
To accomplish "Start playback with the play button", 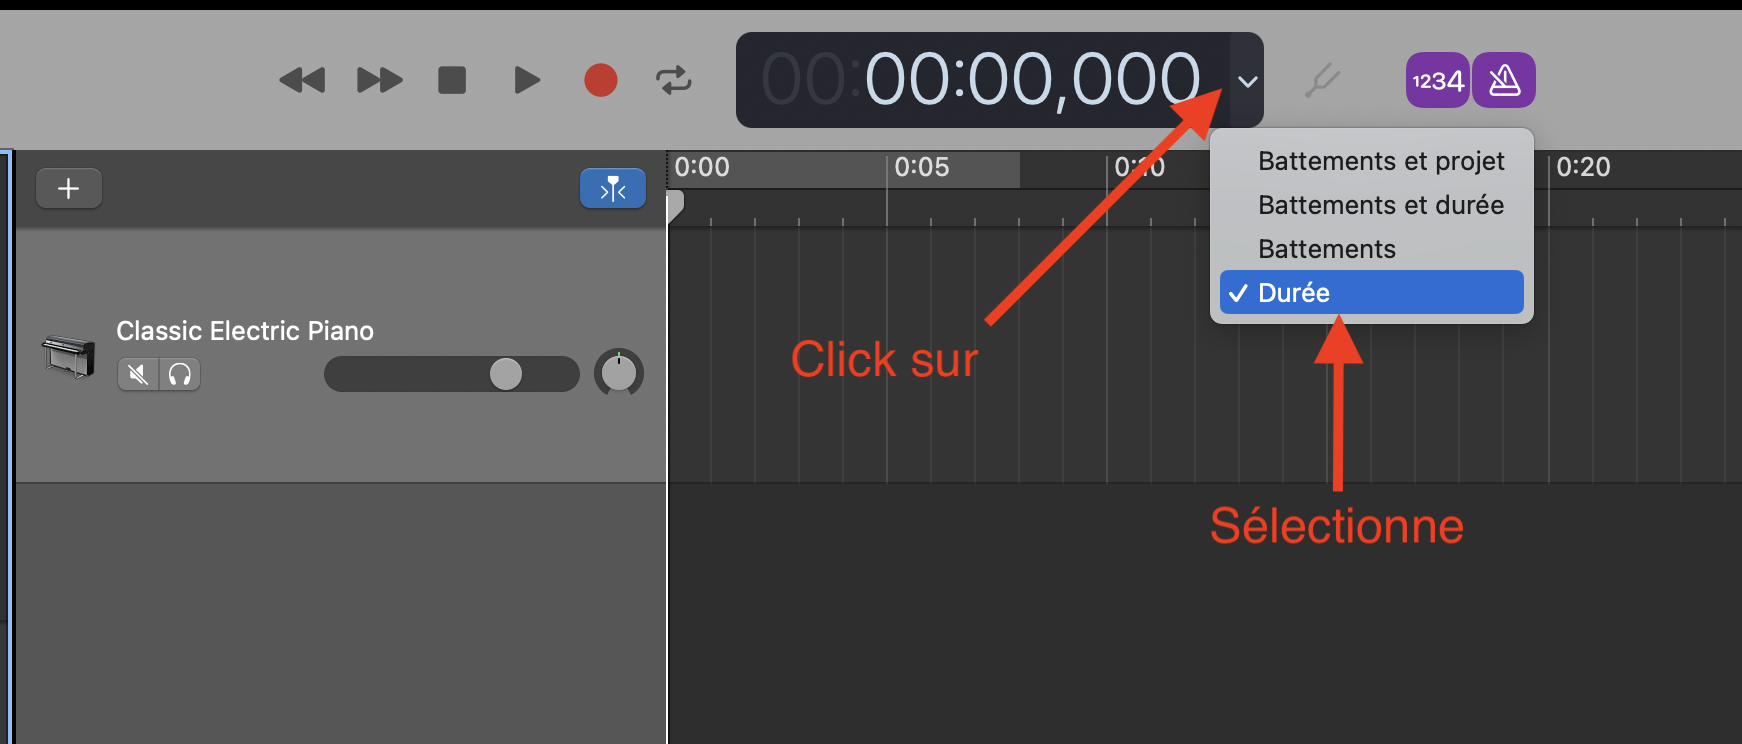I will 526,80.
